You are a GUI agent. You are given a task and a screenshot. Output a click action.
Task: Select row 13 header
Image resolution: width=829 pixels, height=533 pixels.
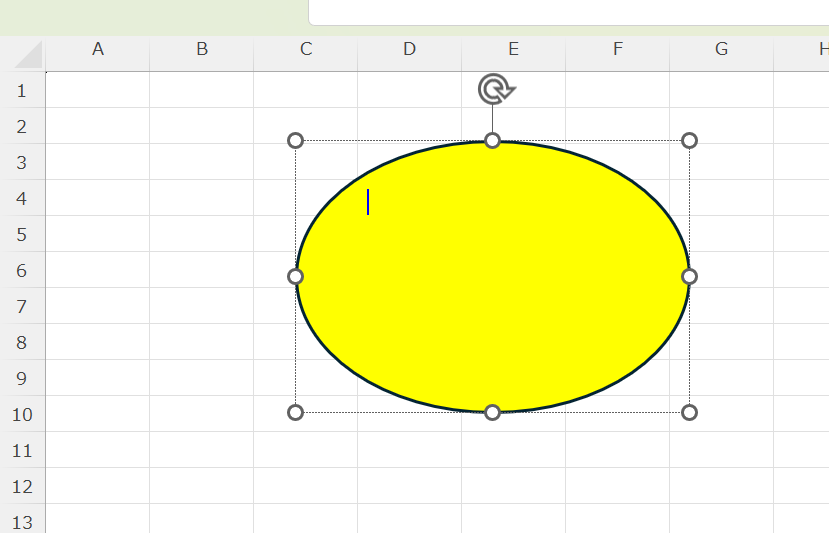tap(22, 521)
